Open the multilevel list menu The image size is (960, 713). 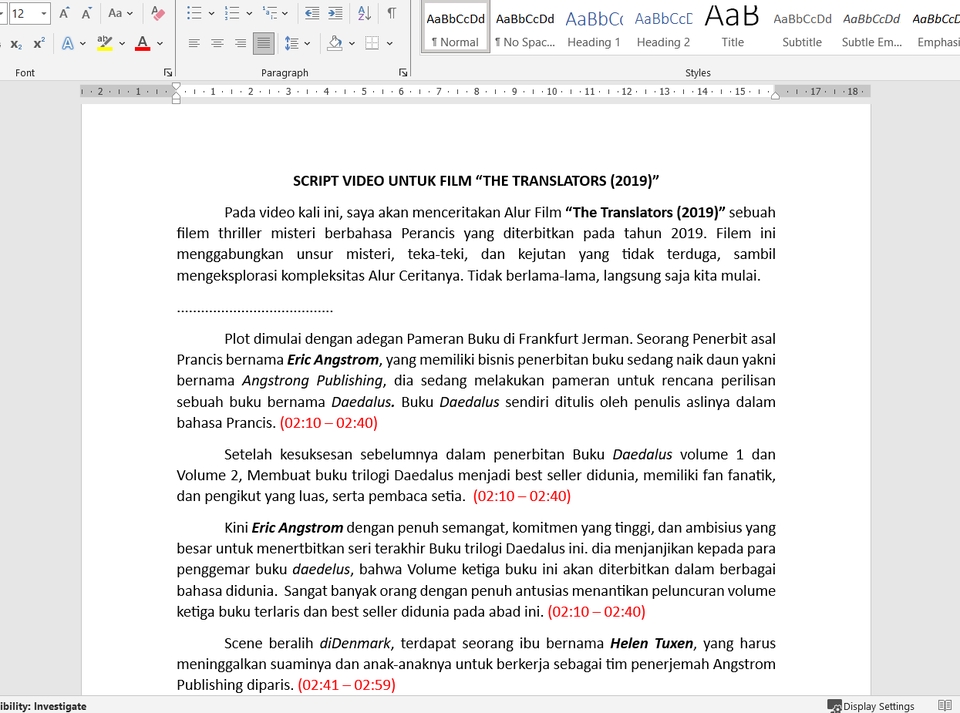pos(274,13)
